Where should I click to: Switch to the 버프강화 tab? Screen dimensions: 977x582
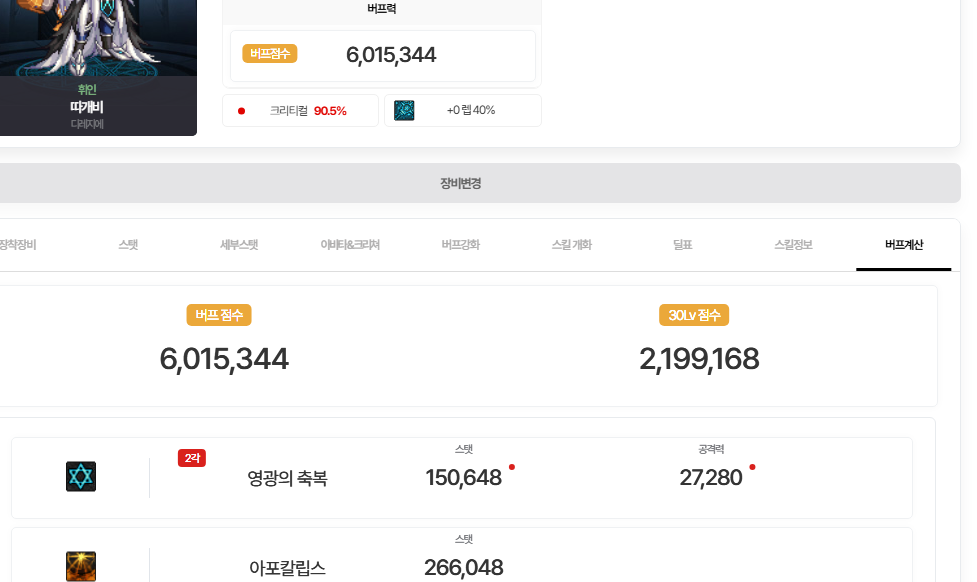(461, 245)
